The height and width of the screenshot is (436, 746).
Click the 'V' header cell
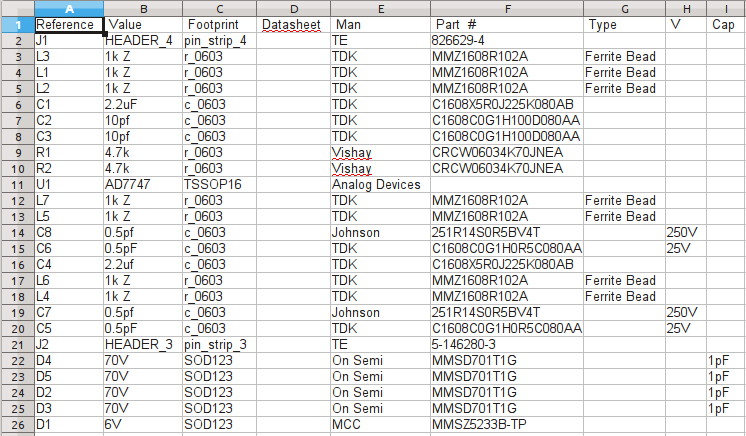(x=686, y=25)
